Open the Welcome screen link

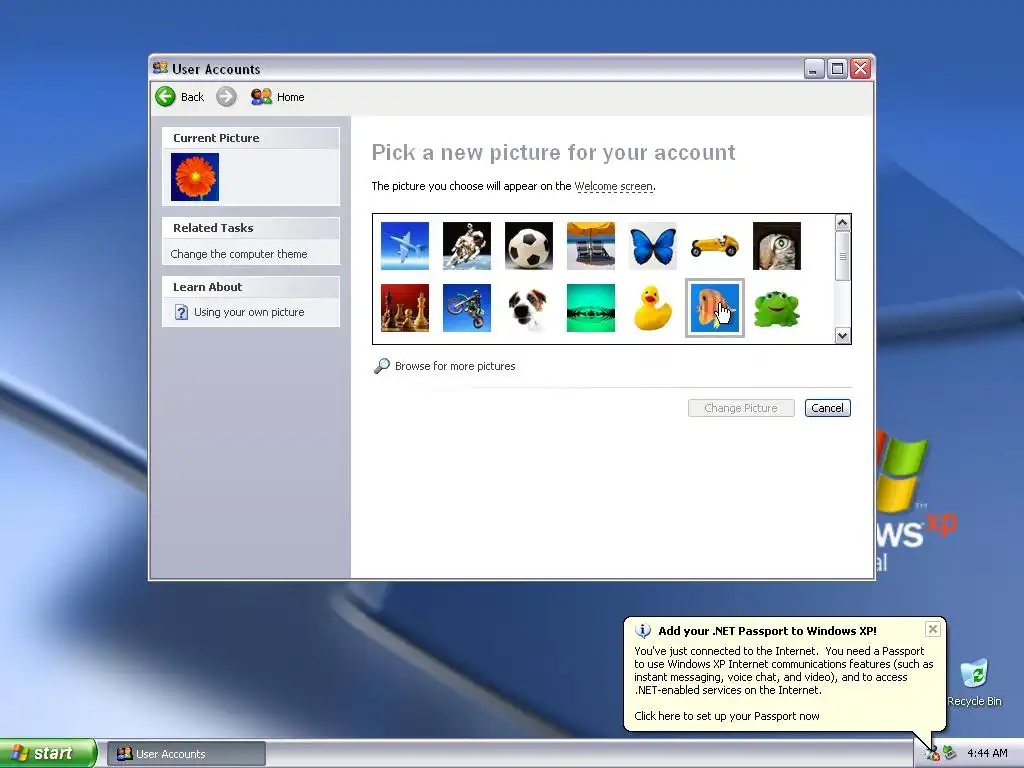[613, 186]
